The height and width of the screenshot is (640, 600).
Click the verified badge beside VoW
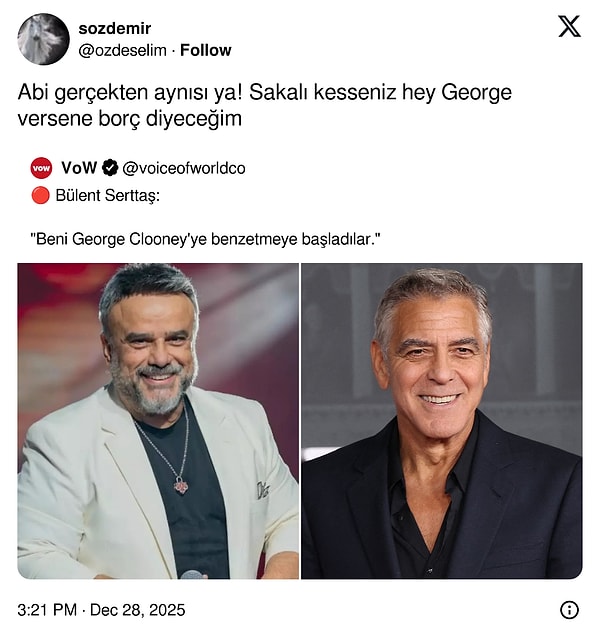[x=110, y=168]
